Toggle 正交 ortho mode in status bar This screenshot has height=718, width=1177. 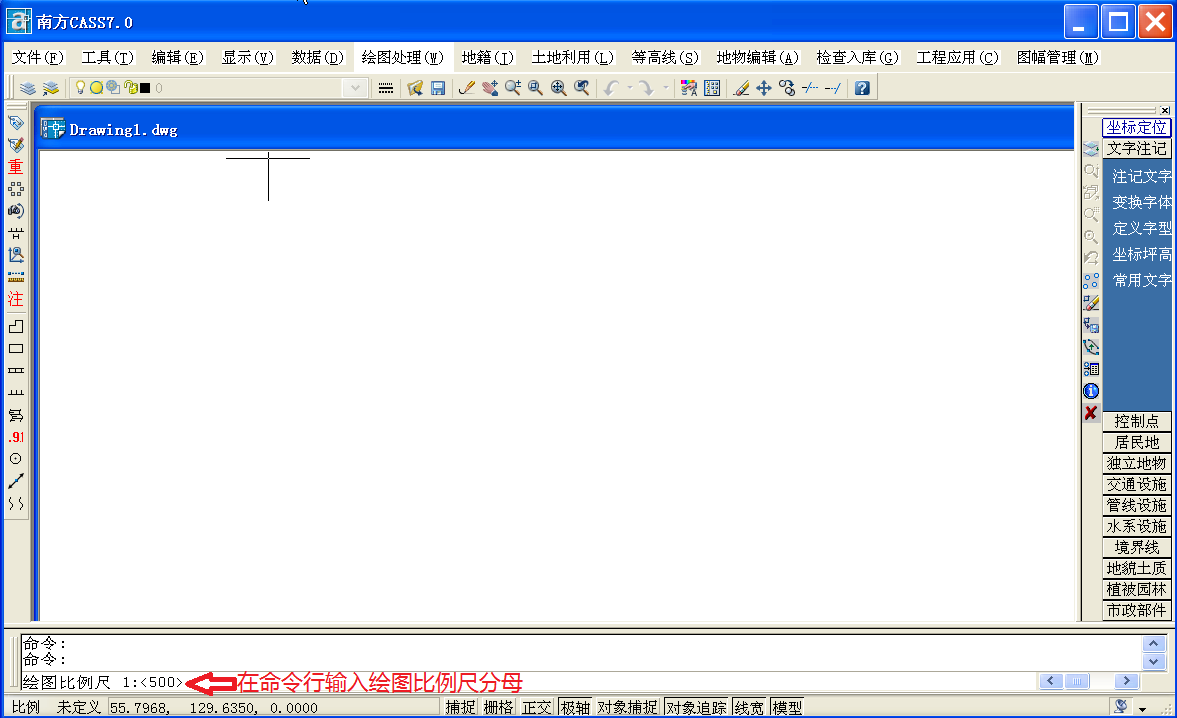[537, 707]
